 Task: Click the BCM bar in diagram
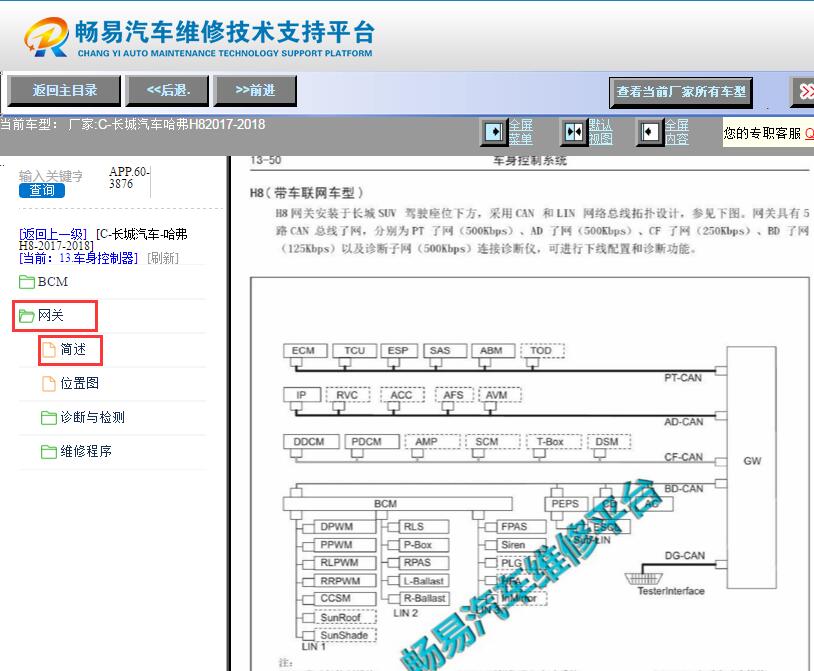[x=398, y=504]
